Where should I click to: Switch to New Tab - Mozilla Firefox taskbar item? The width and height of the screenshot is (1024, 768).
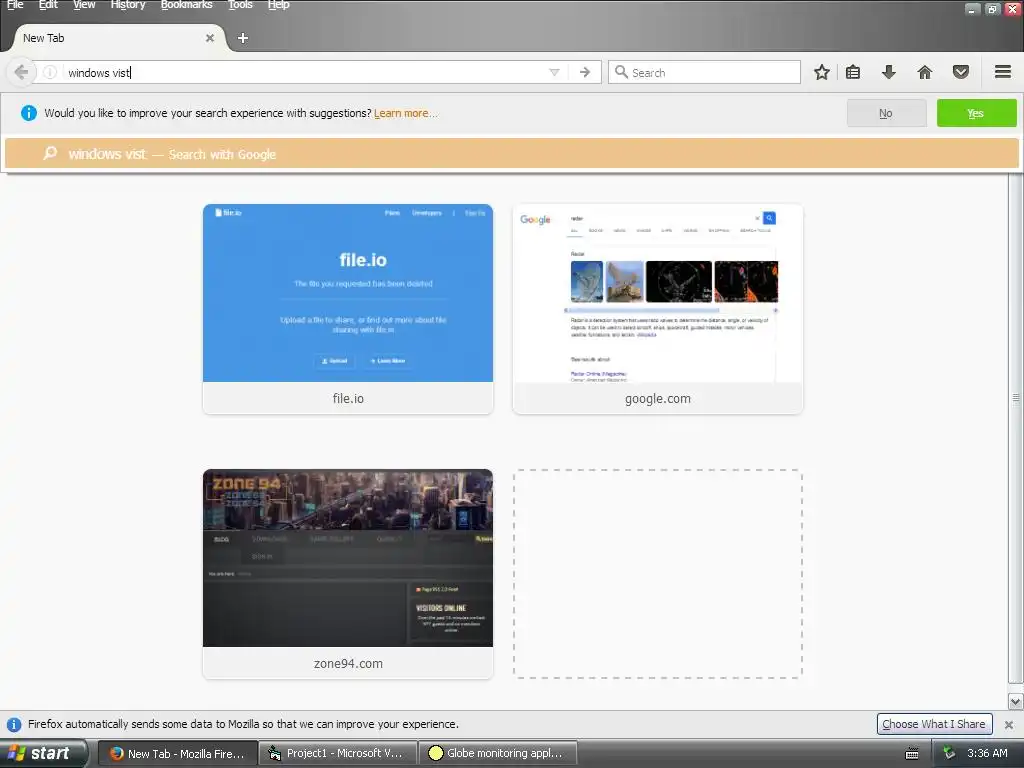pos(177,754)
